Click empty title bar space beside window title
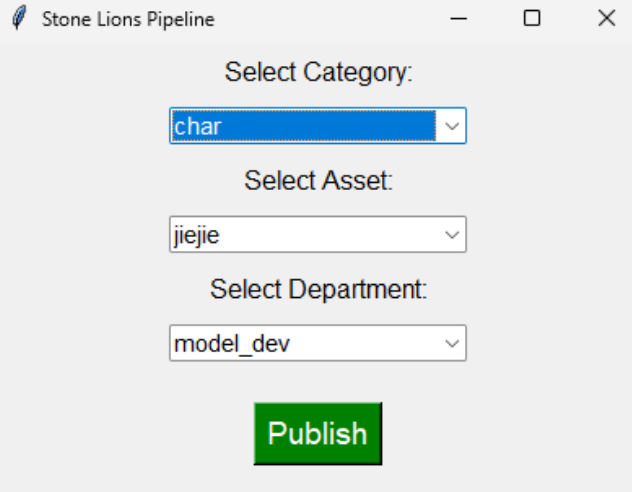 pos(330,19)
